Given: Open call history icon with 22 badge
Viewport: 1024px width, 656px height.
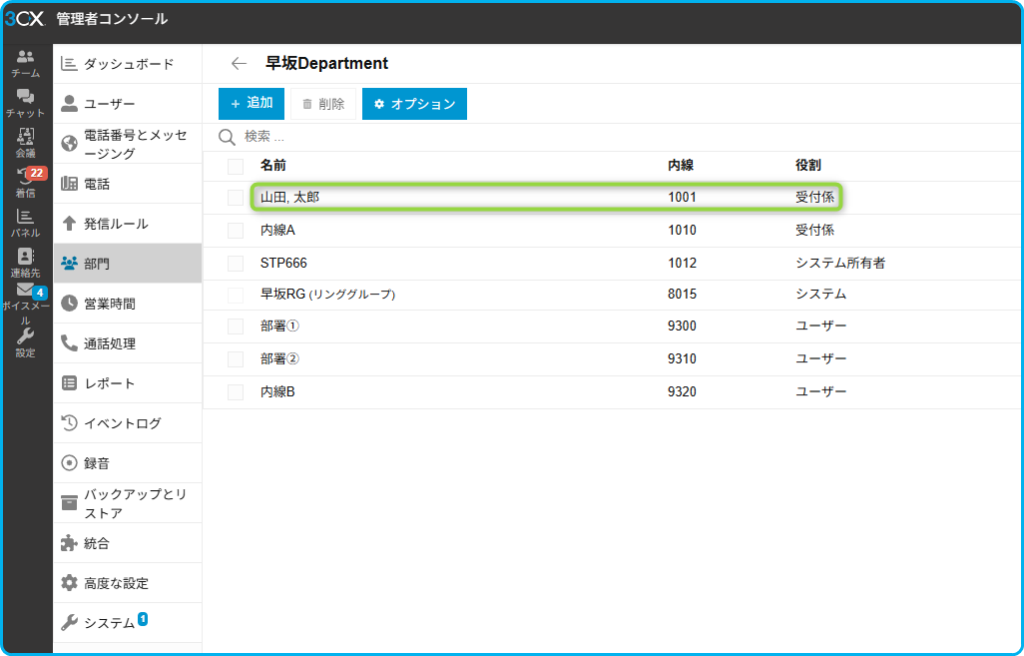Looking at the screenshot, I should click(26, 181).
